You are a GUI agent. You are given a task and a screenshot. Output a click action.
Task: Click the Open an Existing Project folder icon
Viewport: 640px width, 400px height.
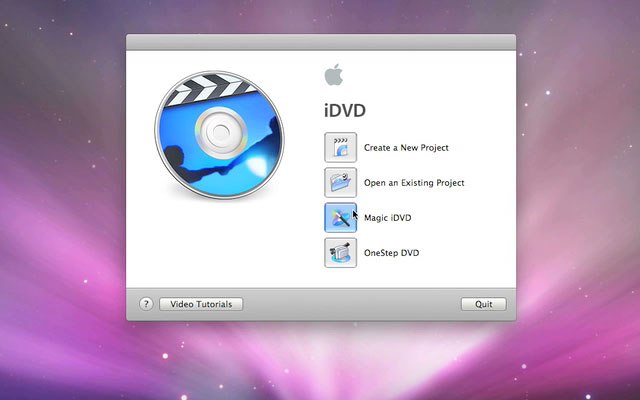341,183
